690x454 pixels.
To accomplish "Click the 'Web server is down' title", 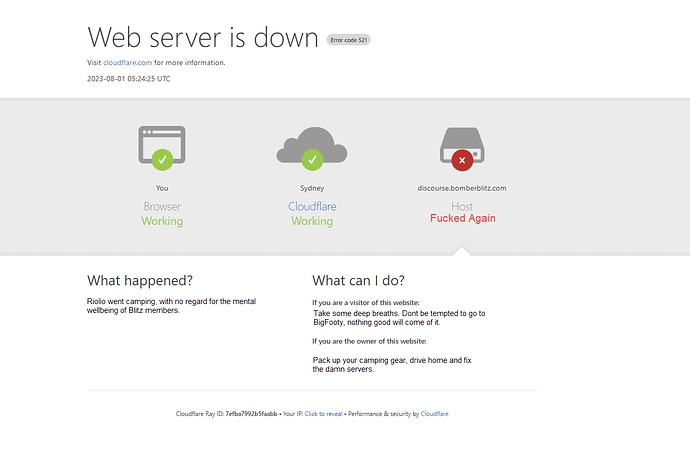I will tap(203, 36).
